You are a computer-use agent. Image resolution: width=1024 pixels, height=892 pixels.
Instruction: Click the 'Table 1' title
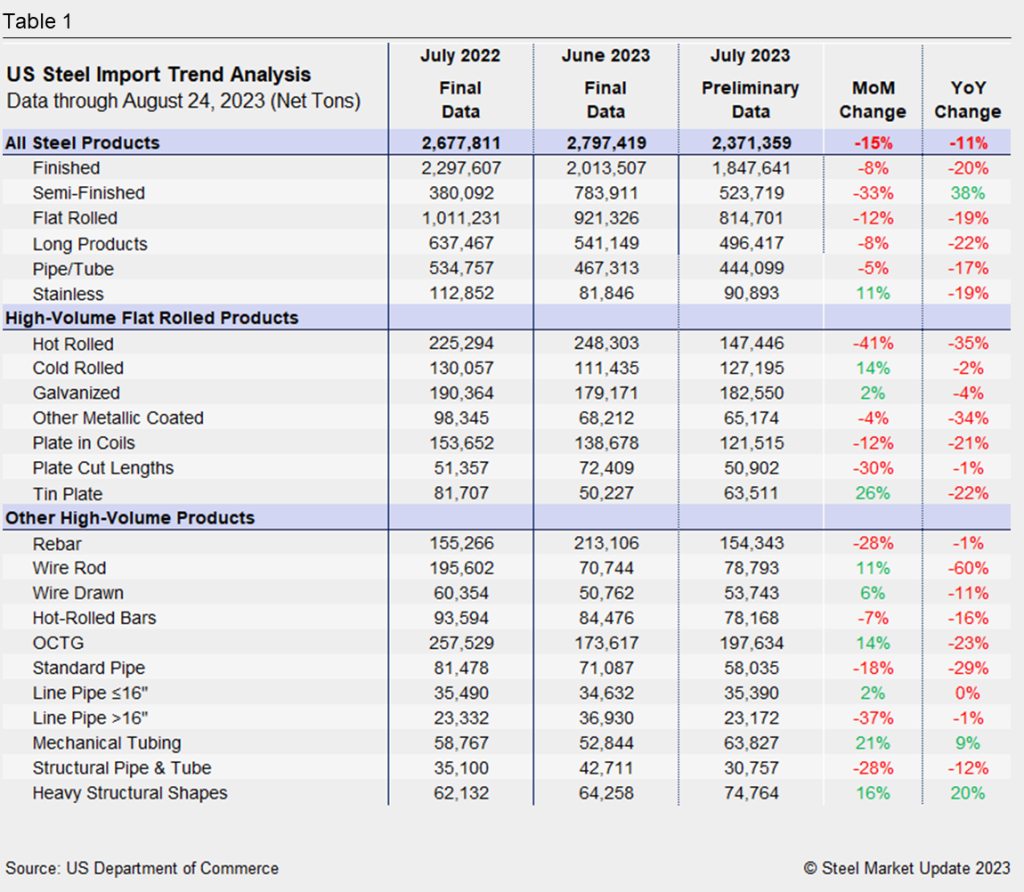[38, 21]
